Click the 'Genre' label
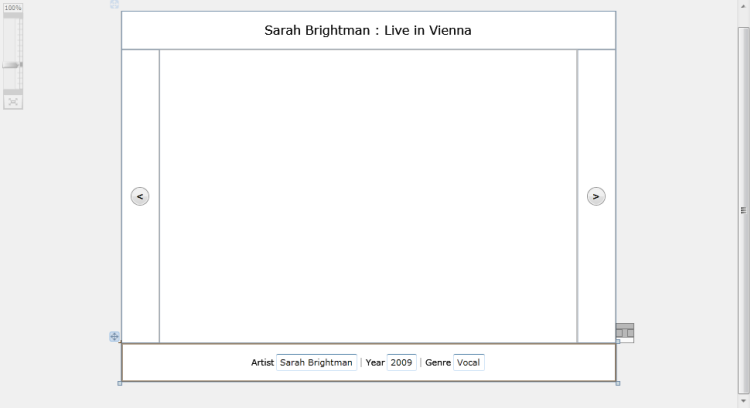Screen dimensions: 750x408 tap(438, 363)
